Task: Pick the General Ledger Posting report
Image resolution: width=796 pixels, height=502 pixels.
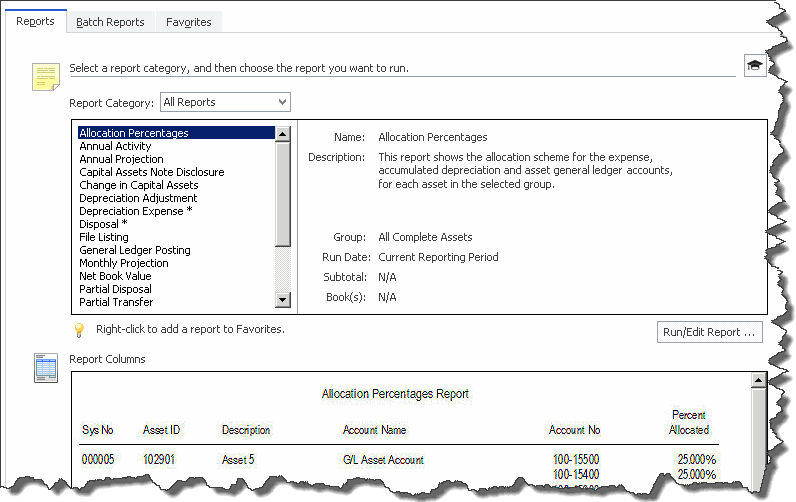Action: (x=134, y=250)
